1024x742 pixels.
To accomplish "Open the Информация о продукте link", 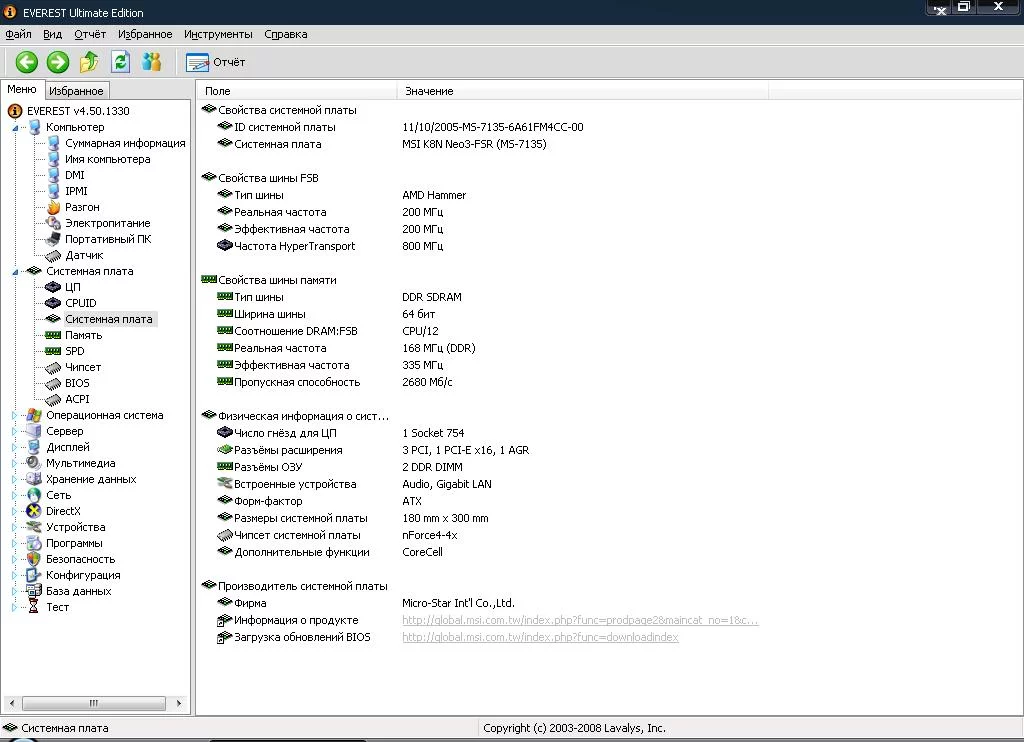I will click(580, 621).
